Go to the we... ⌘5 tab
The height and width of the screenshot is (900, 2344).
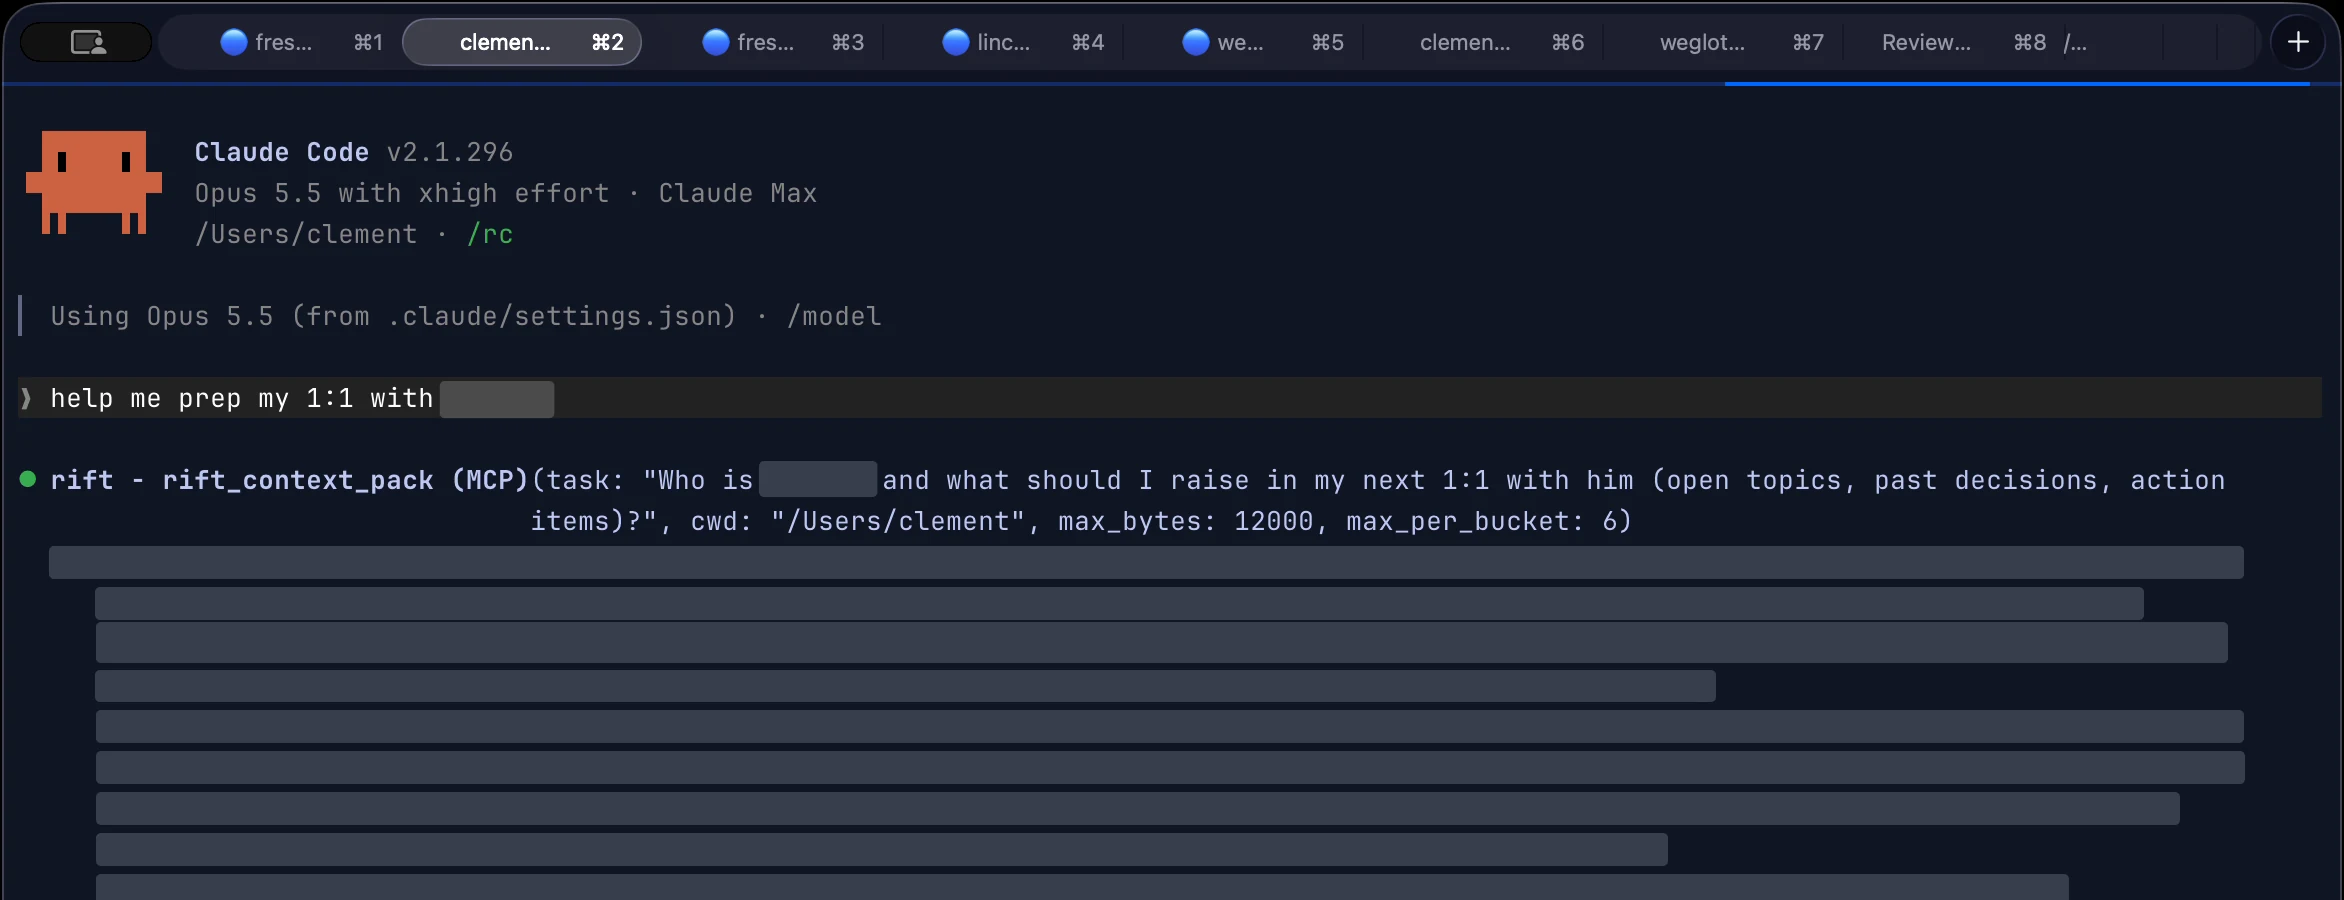(x=1244, y=42)
